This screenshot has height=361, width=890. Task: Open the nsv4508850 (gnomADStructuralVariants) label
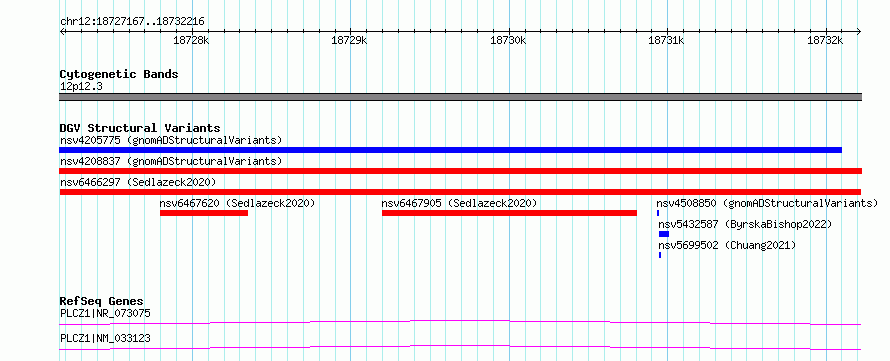(x=767, y=203)
